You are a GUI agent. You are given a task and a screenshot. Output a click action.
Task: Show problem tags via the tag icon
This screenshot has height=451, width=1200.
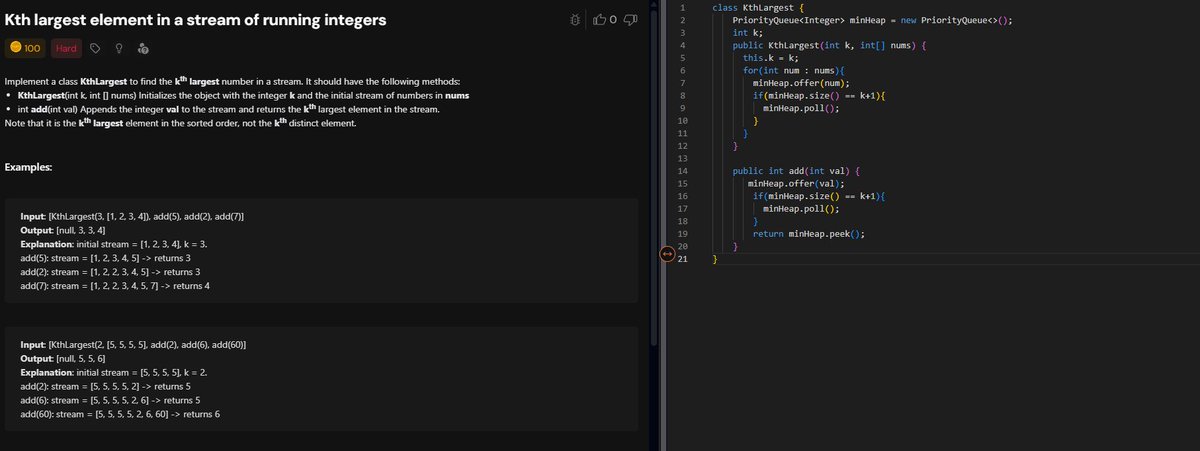point(95,48)
